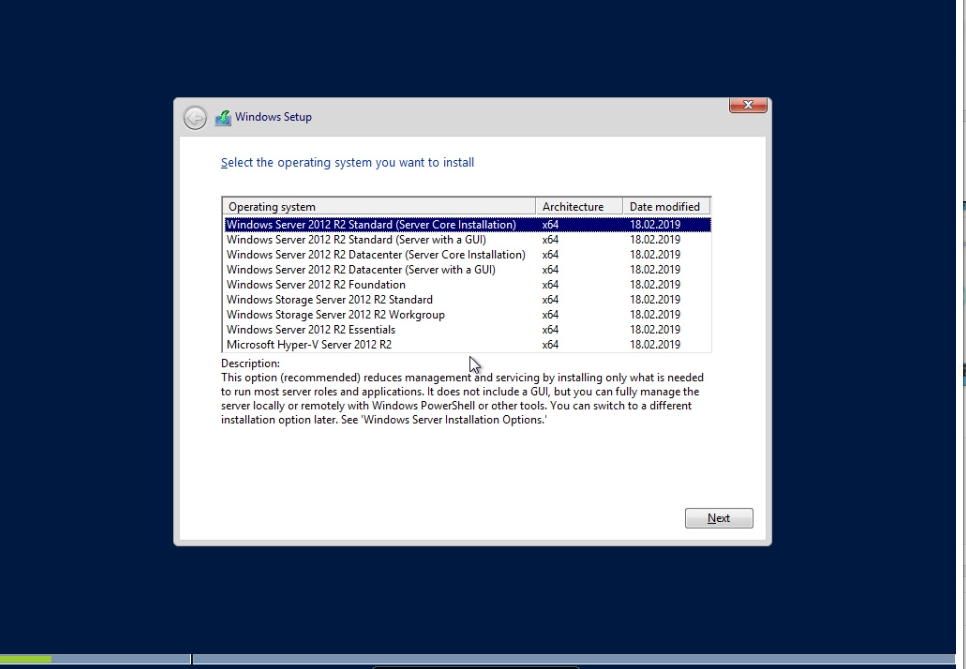Click x64 cell in Hyper-V Server row
This screenshot has height=669, width=966.
tap(550, 344)
